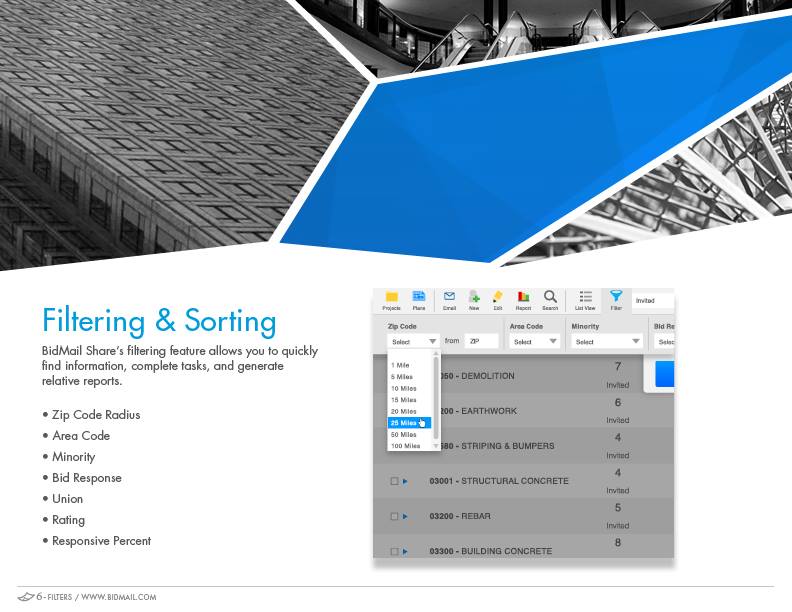Screen dimensions: 792x612
Task: Click the ZIP input field
Action: coord(481,341)
